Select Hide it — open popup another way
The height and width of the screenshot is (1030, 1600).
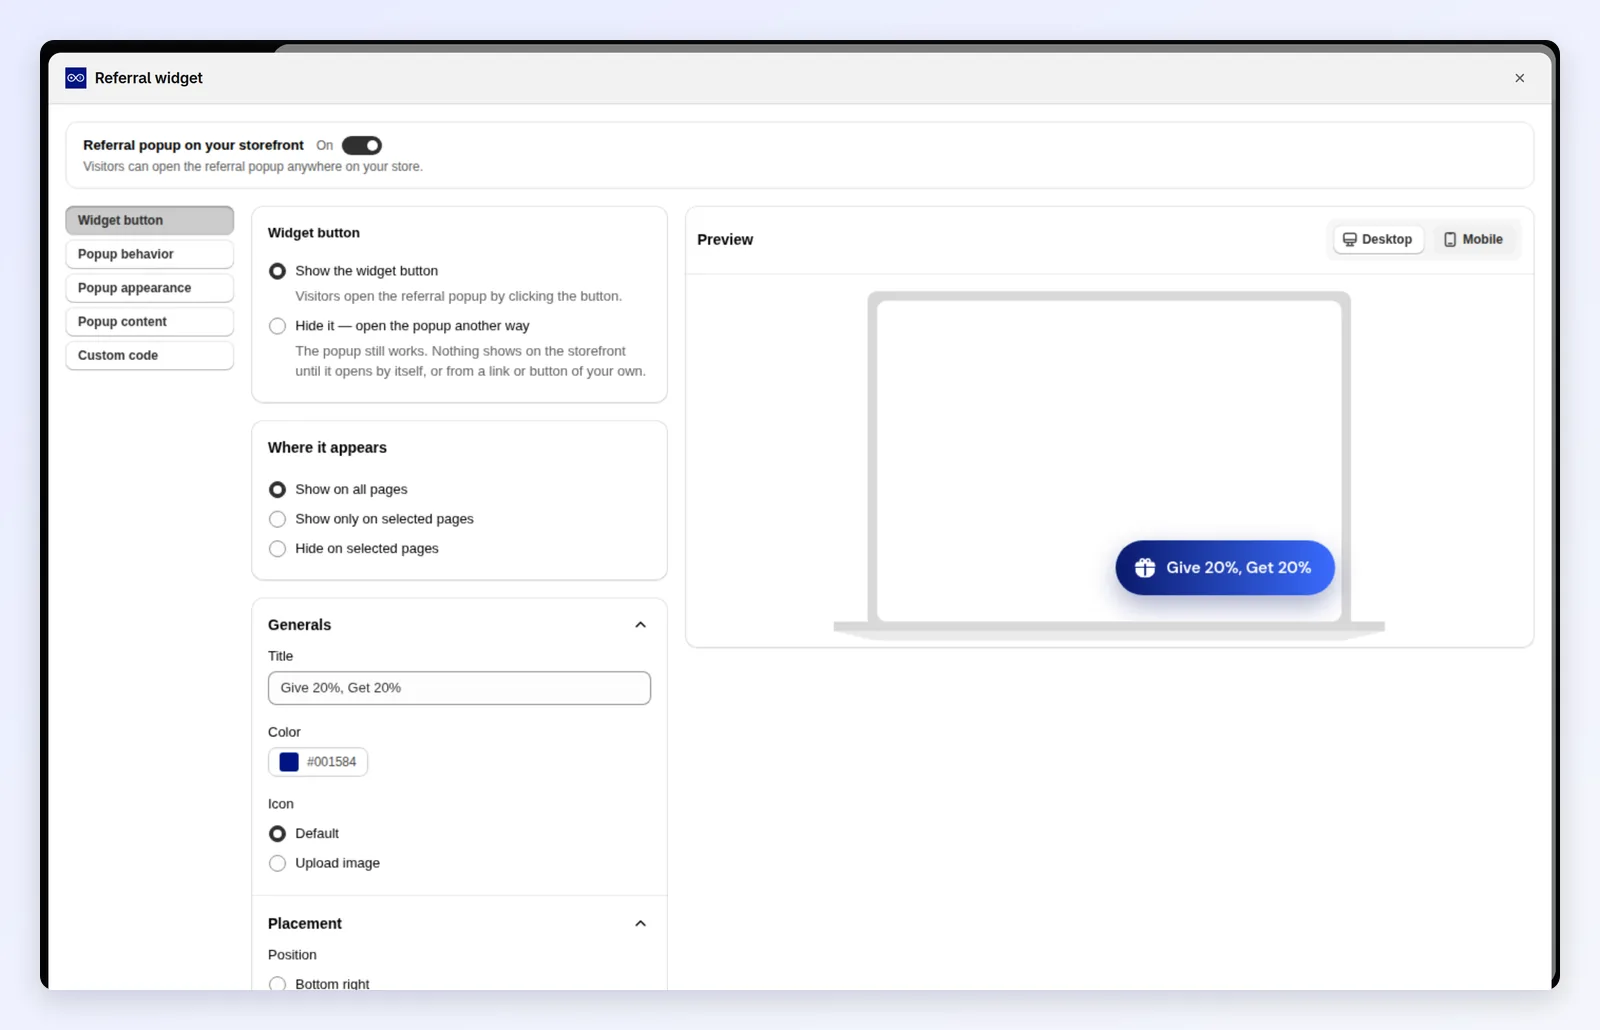click(277, 326)
